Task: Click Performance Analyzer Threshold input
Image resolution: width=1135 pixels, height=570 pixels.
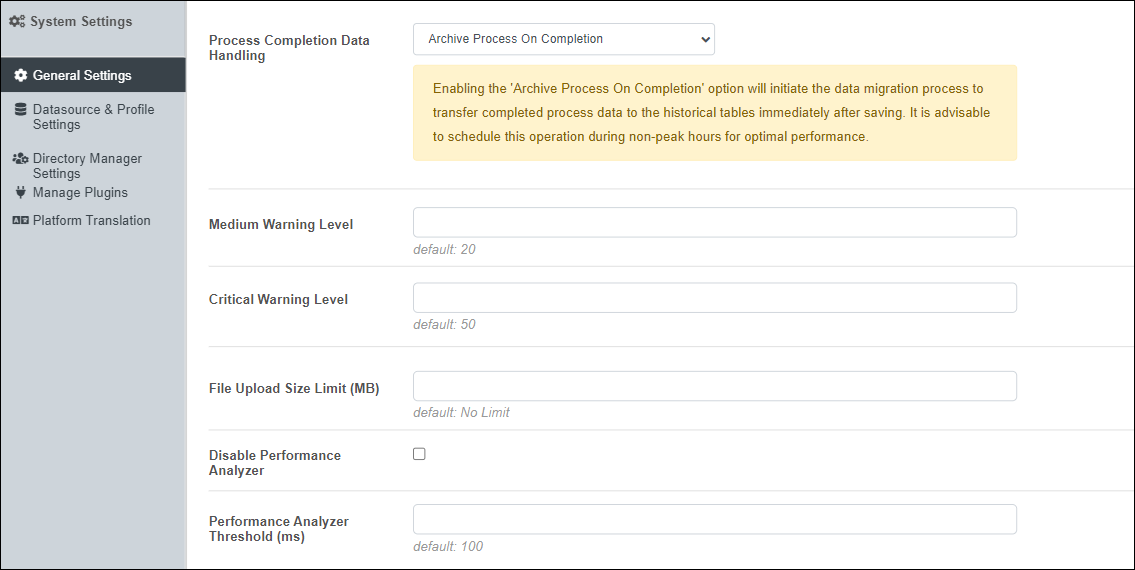Action: (714, 519)
